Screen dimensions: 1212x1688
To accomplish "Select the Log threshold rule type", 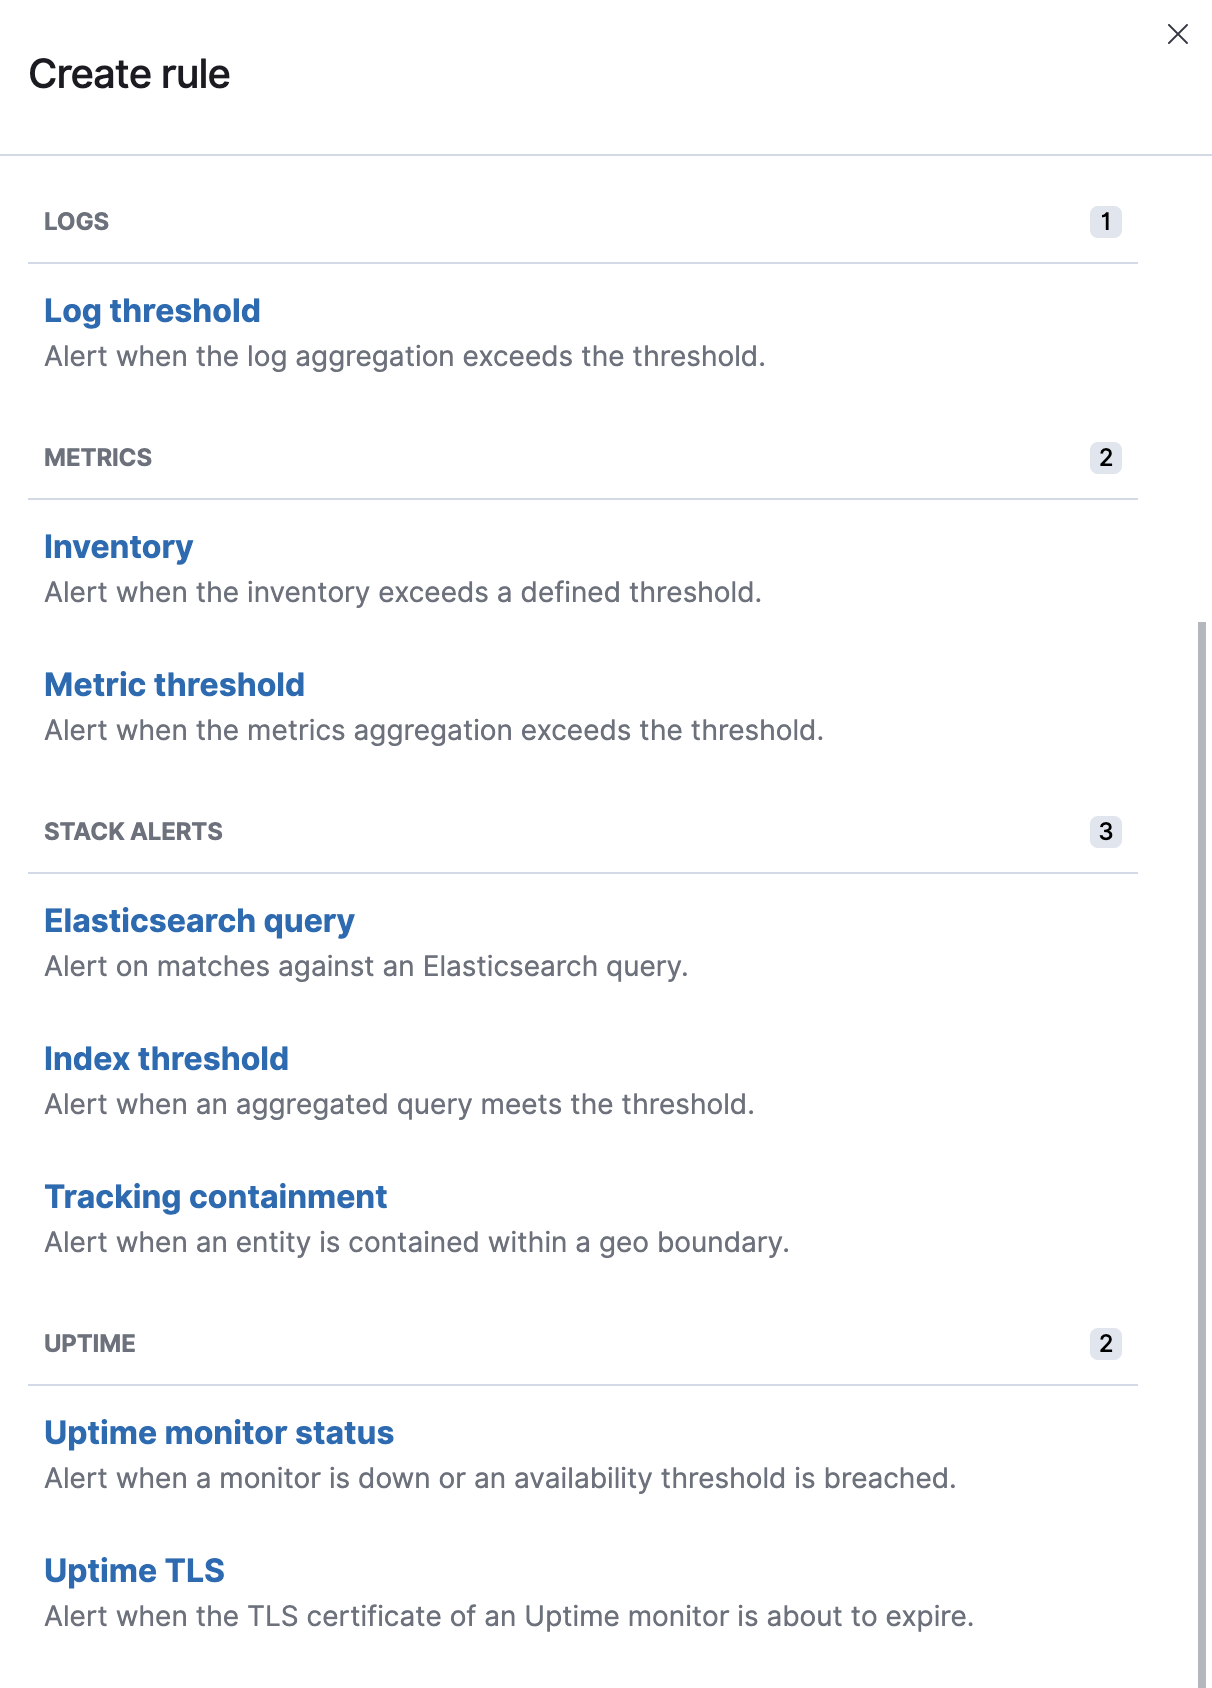I will 152,311.
